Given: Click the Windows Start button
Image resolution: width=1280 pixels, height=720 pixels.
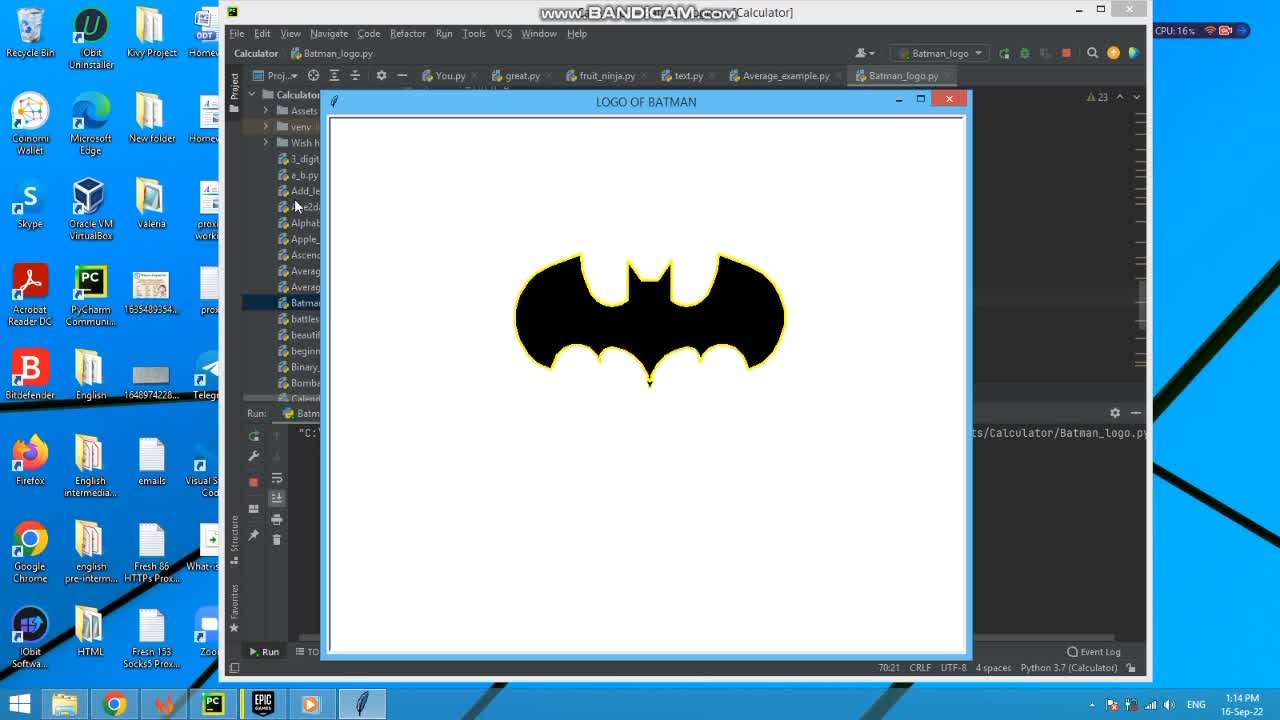Looking at the screenshot, I should coord(19,704).
